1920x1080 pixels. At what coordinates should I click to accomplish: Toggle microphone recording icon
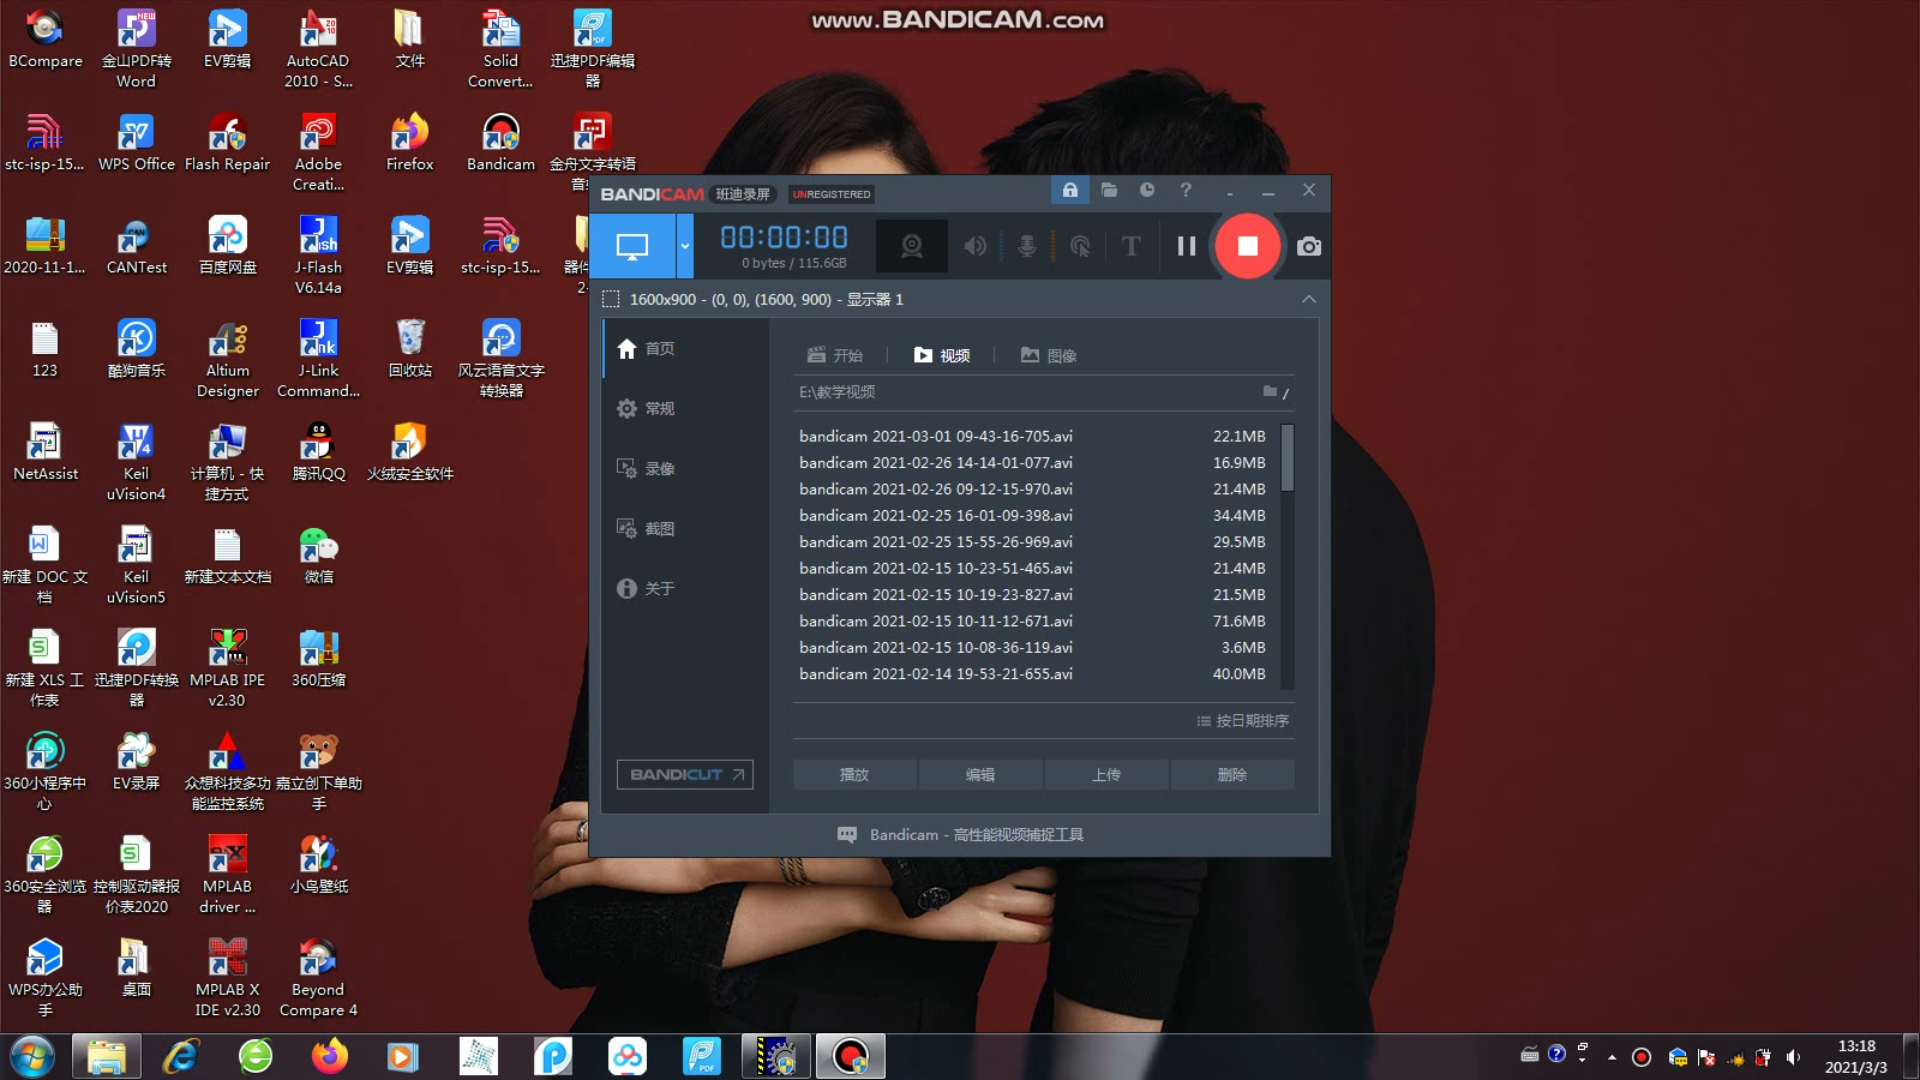pos(1027,246)
